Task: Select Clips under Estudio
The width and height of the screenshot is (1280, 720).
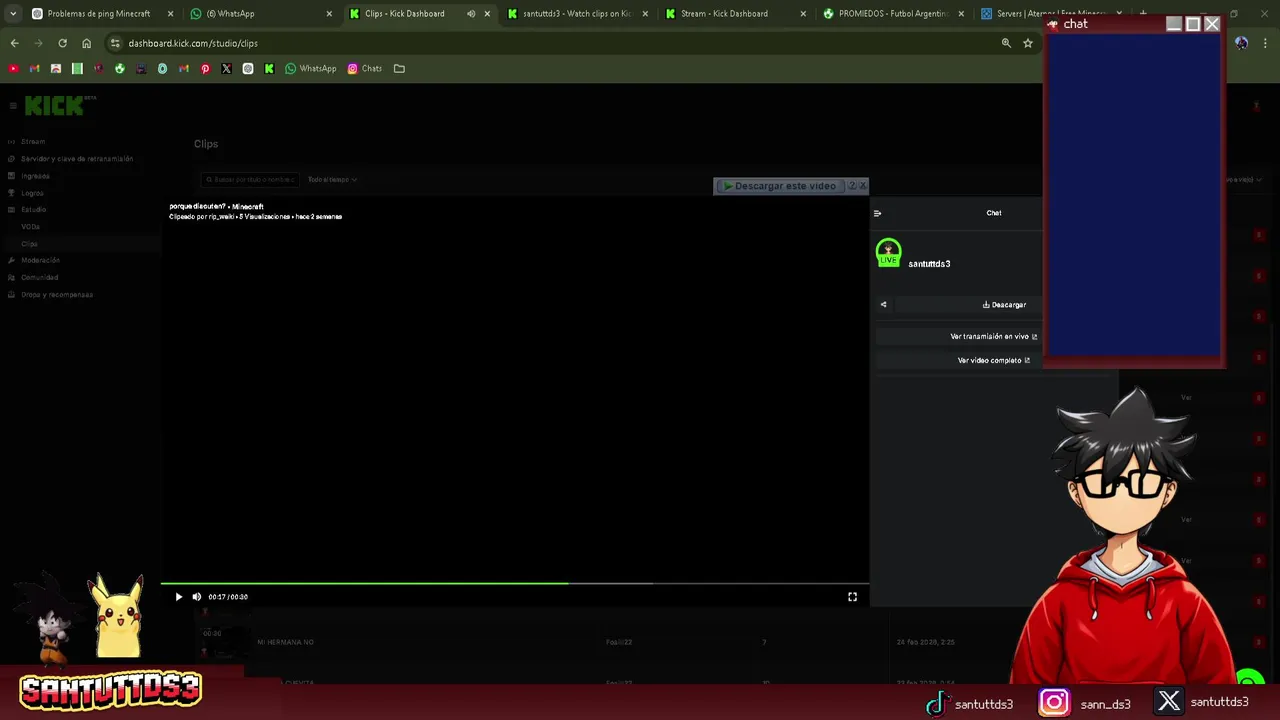Action: [x=29, y=244]
